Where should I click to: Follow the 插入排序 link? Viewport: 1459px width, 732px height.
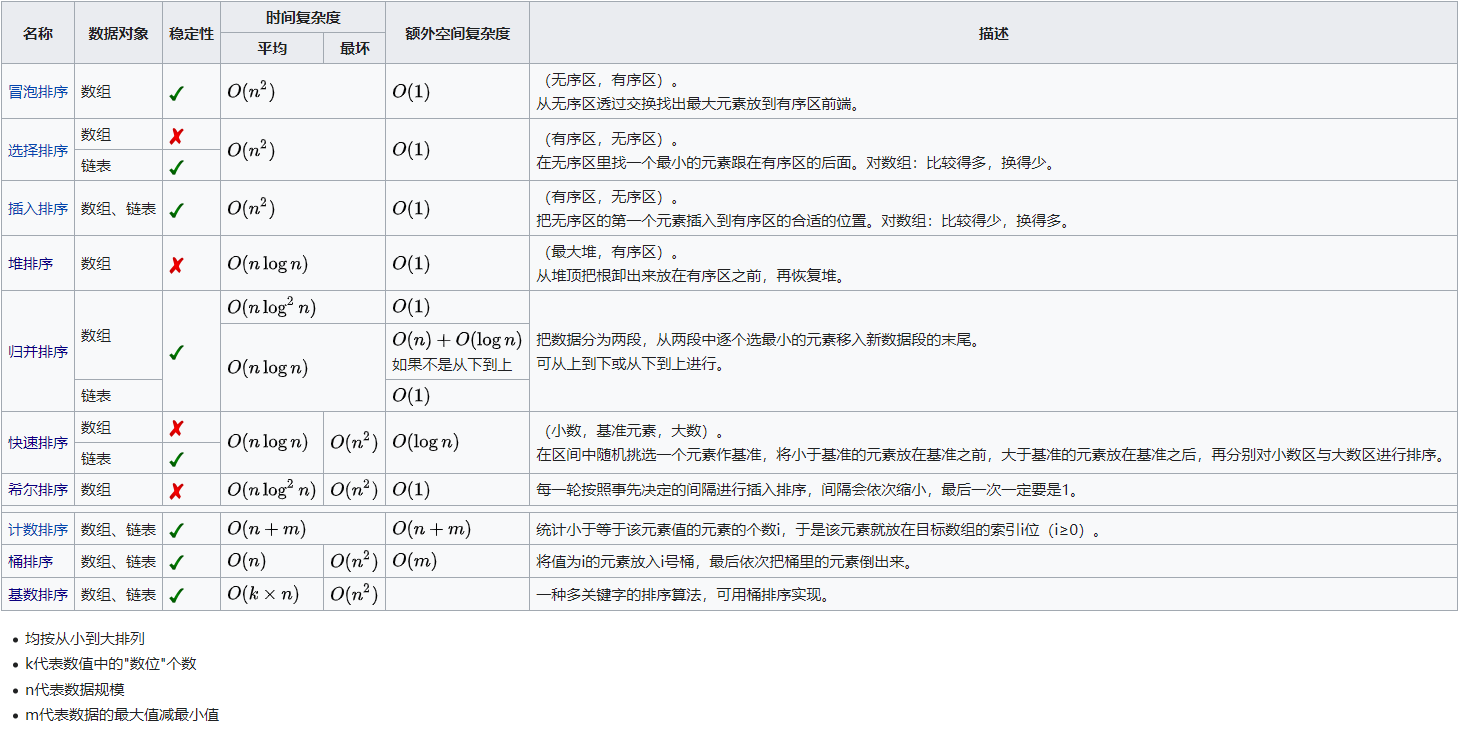coord(38,209)
